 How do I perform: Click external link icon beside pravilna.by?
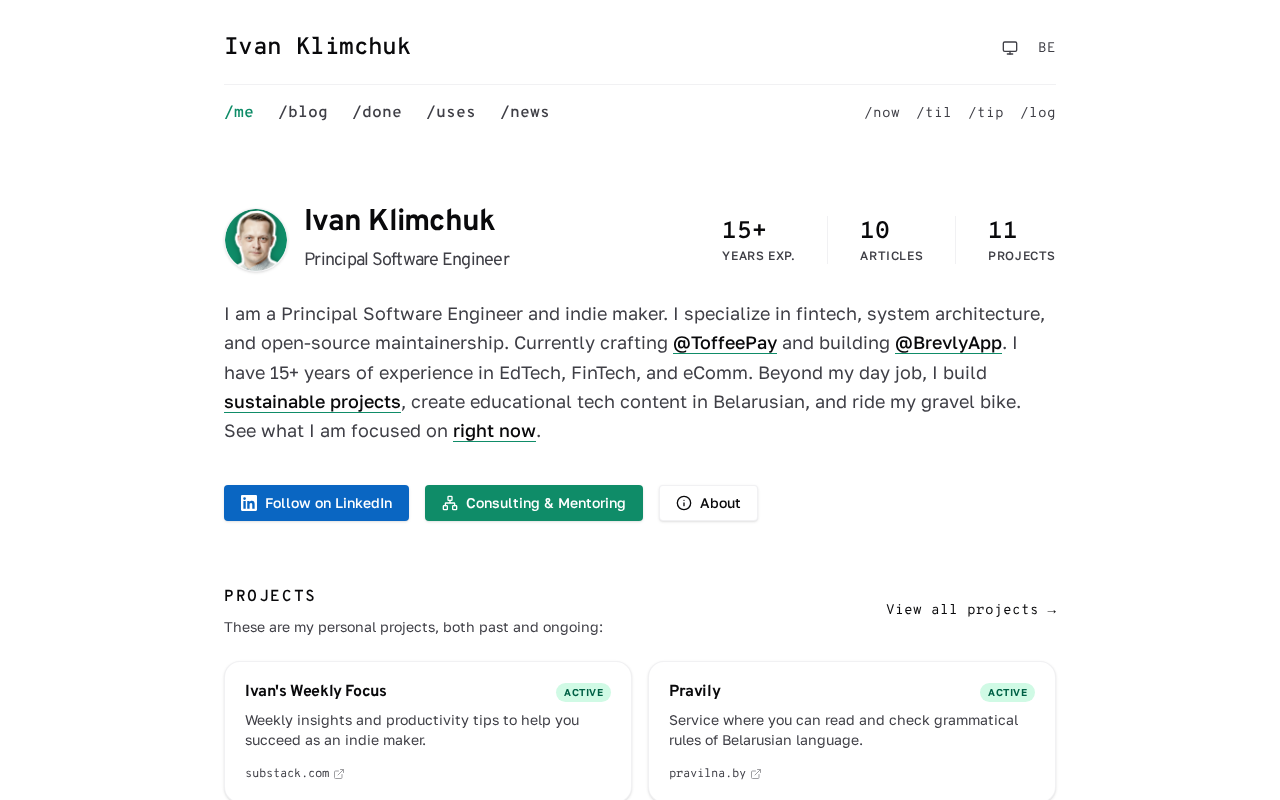point(756,774)
